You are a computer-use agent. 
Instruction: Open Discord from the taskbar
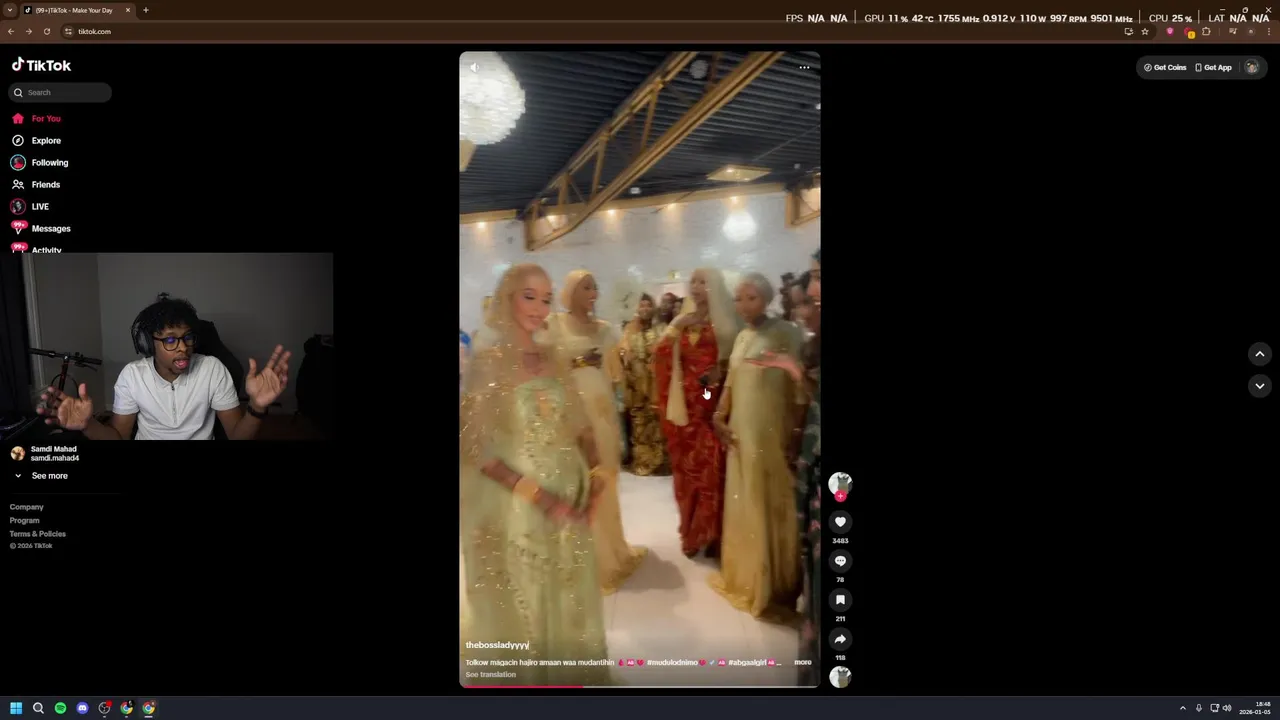pyautogui.click(x=82, y=708)
